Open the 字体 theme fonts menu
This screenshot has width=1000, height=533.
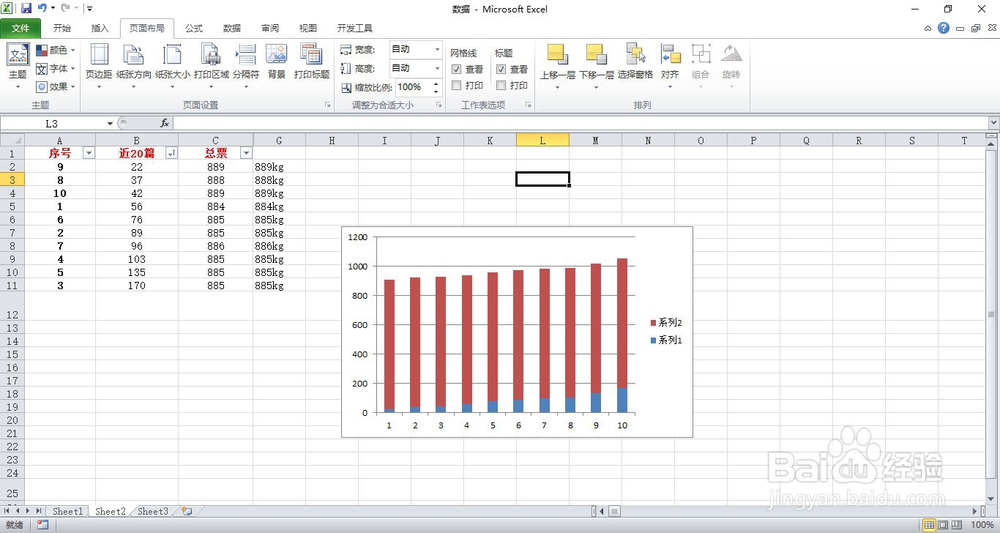pos(55,68)
